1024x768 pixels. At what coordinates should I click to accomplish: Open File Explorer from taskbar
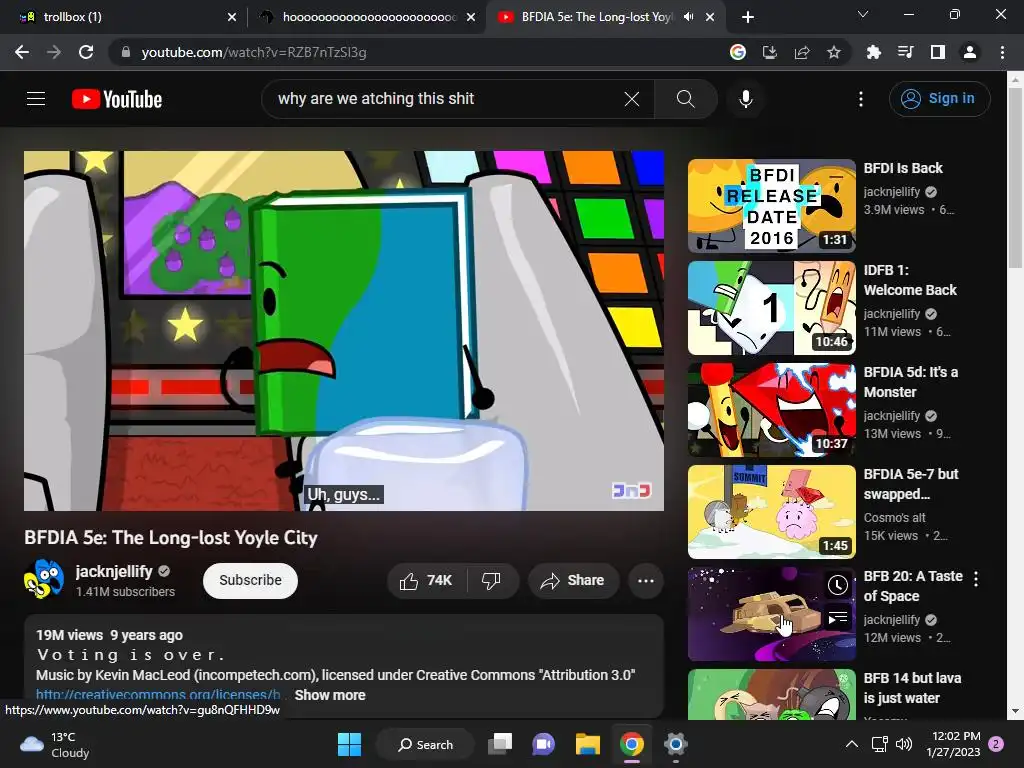pyautogui.click(x=588, y=744)
